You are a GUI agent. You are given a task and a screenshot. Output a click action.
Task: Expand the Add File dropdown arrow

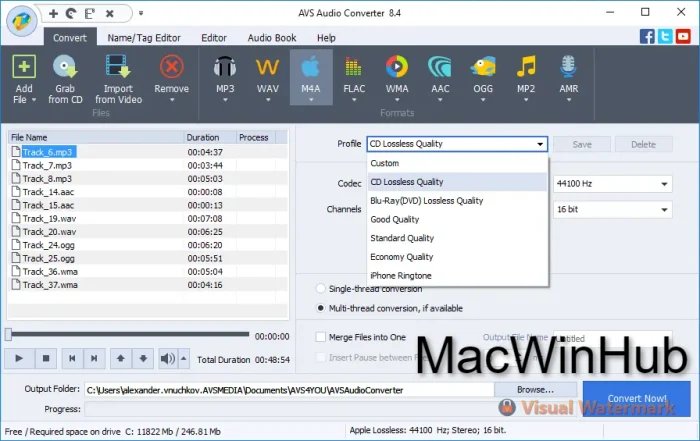tap(34, 100)
